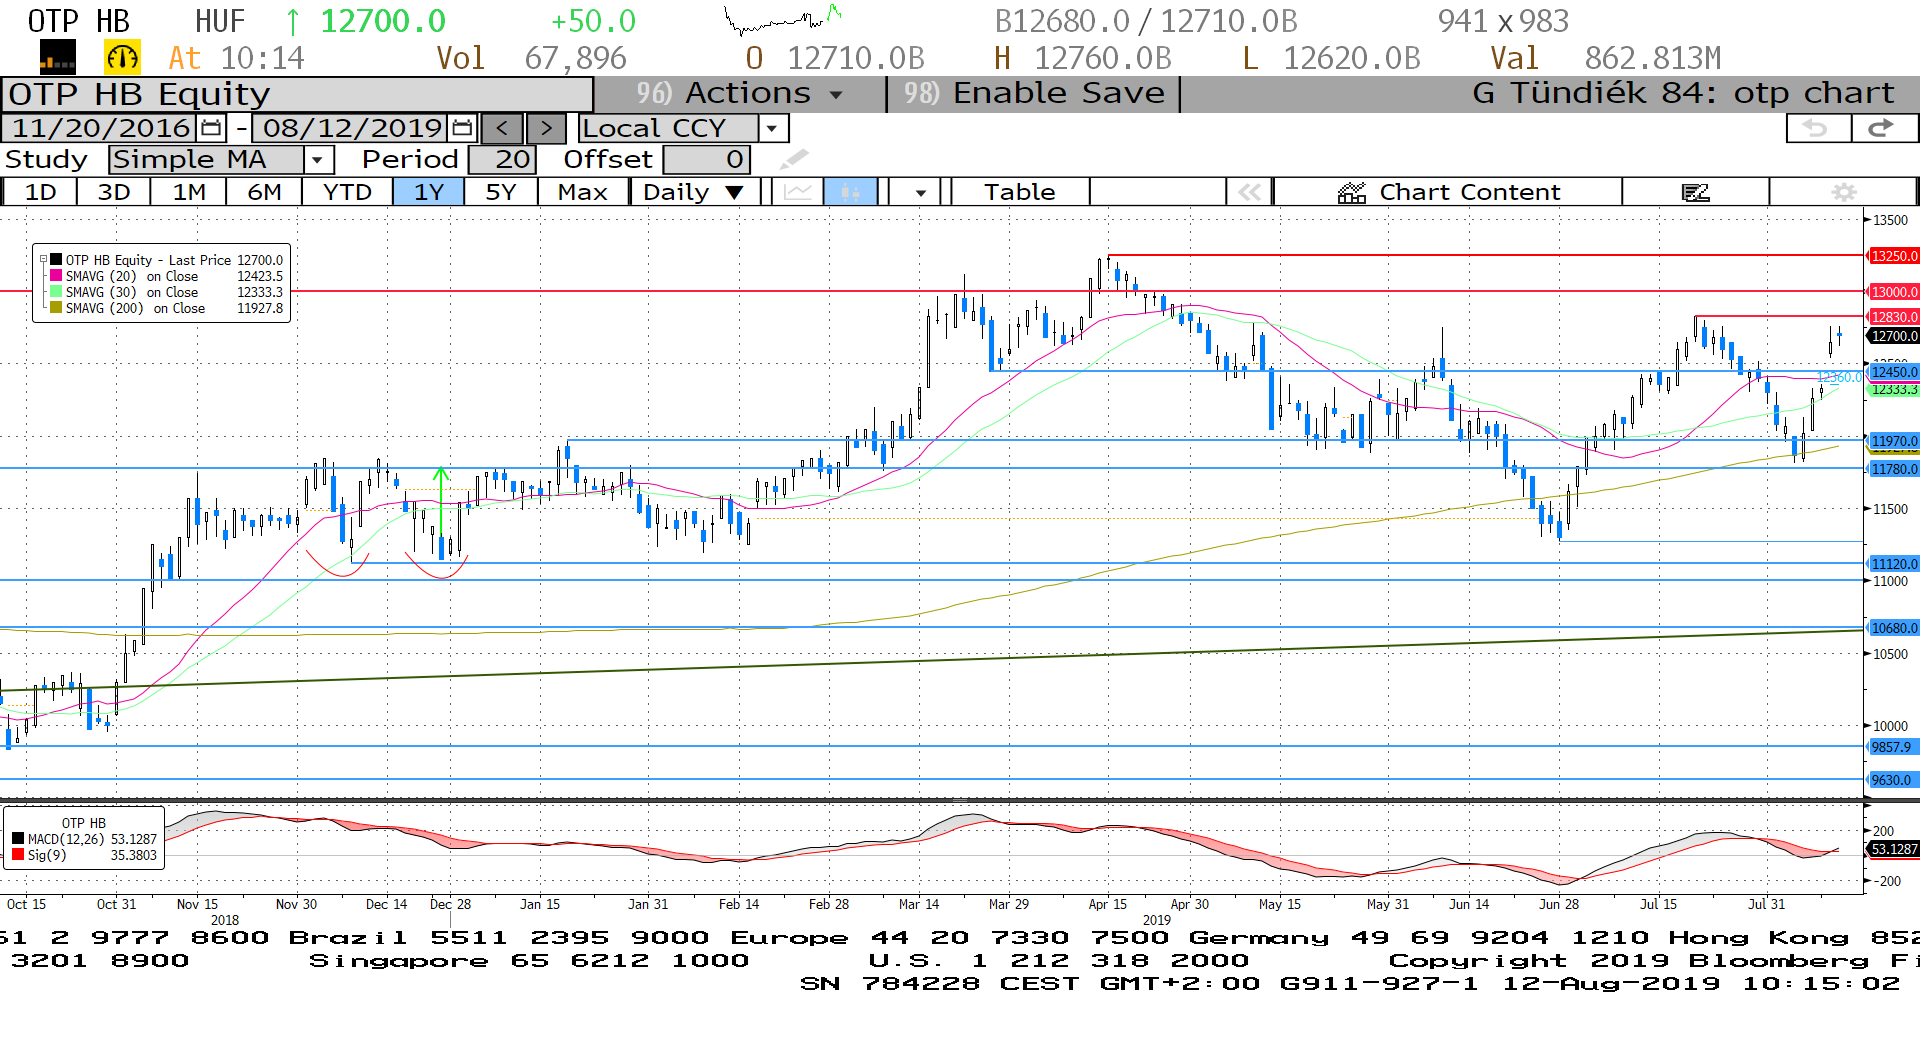Switch to line chart style icon
The width and height of the screenshot is (1920, 1039).
click(798, 192)
